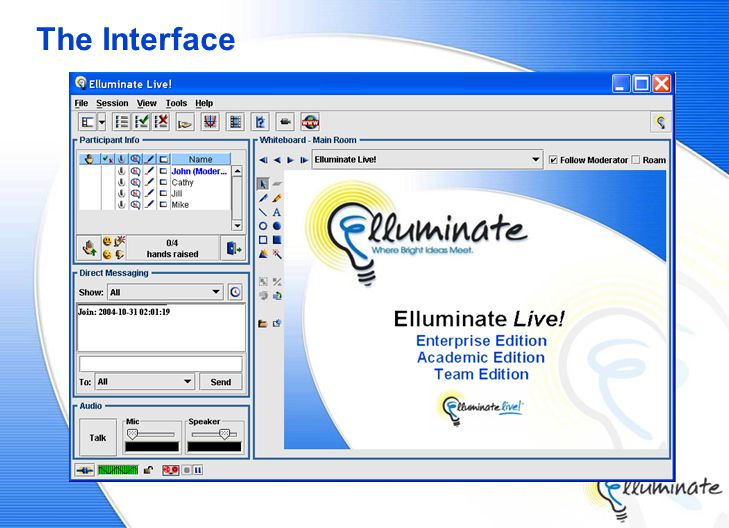This screenshot has height=528, width=729.
Task: Open the layout dropdown arrow in the toolbar
Action: click(102, 122)
